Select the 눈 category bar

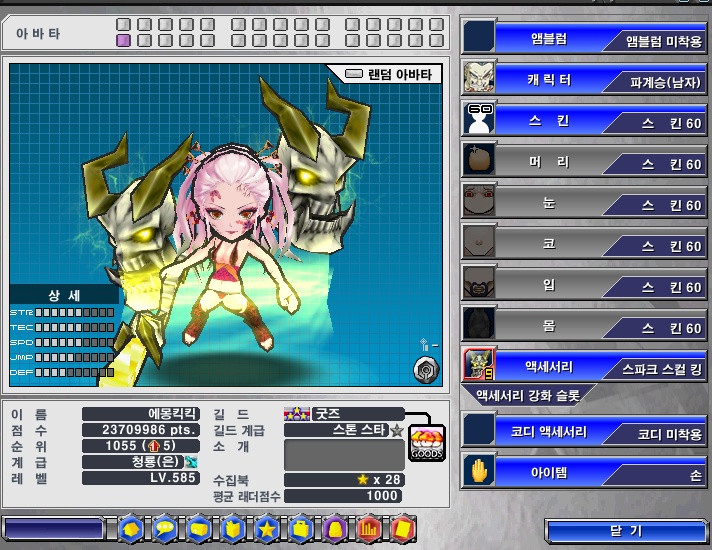tap(549, 202)
